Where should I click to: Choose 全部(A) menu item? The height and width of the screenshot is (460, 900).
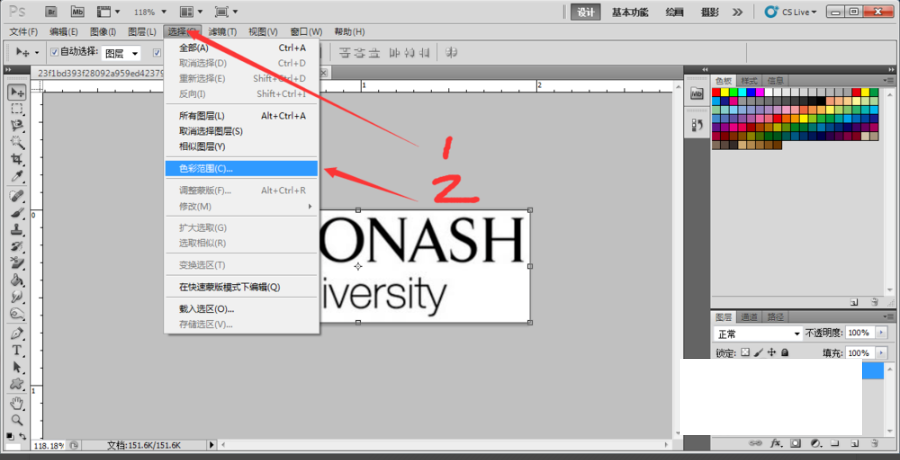[x=242, y=48]
